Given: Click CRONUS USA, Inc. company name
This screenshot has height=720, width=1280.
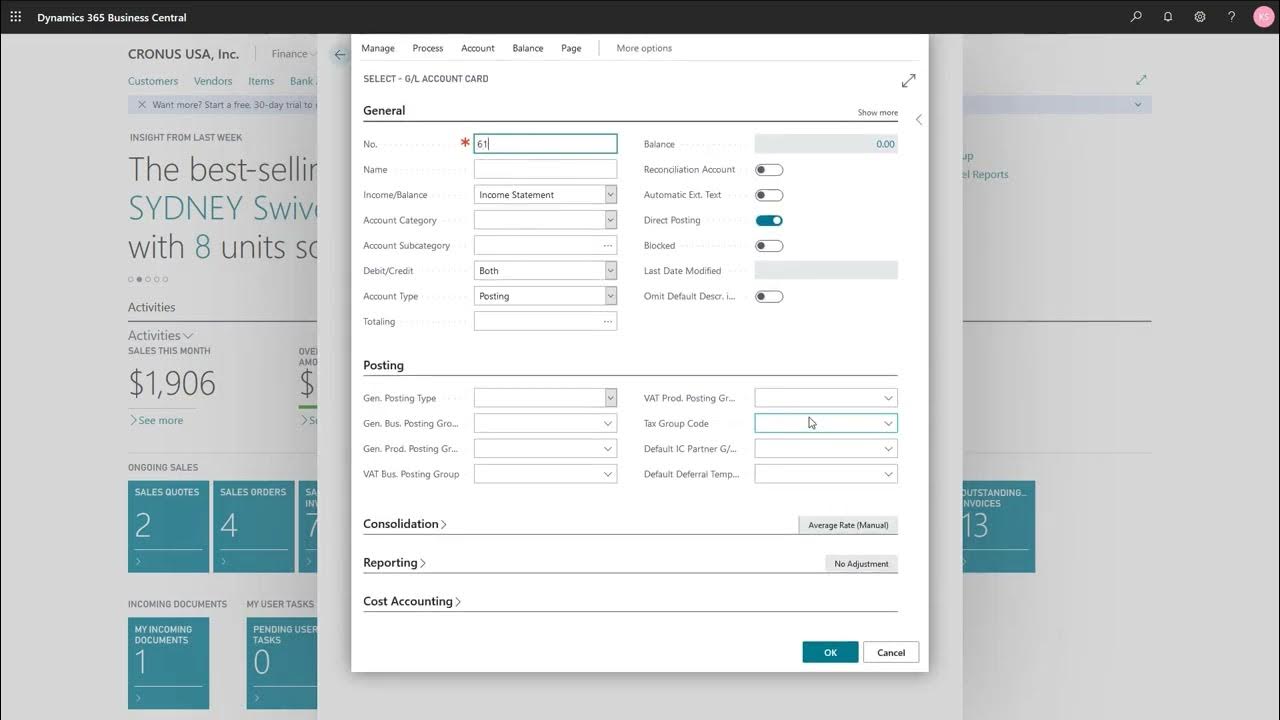Looking at the screenshot, I should pyautogui.click(x=183, y=54).
